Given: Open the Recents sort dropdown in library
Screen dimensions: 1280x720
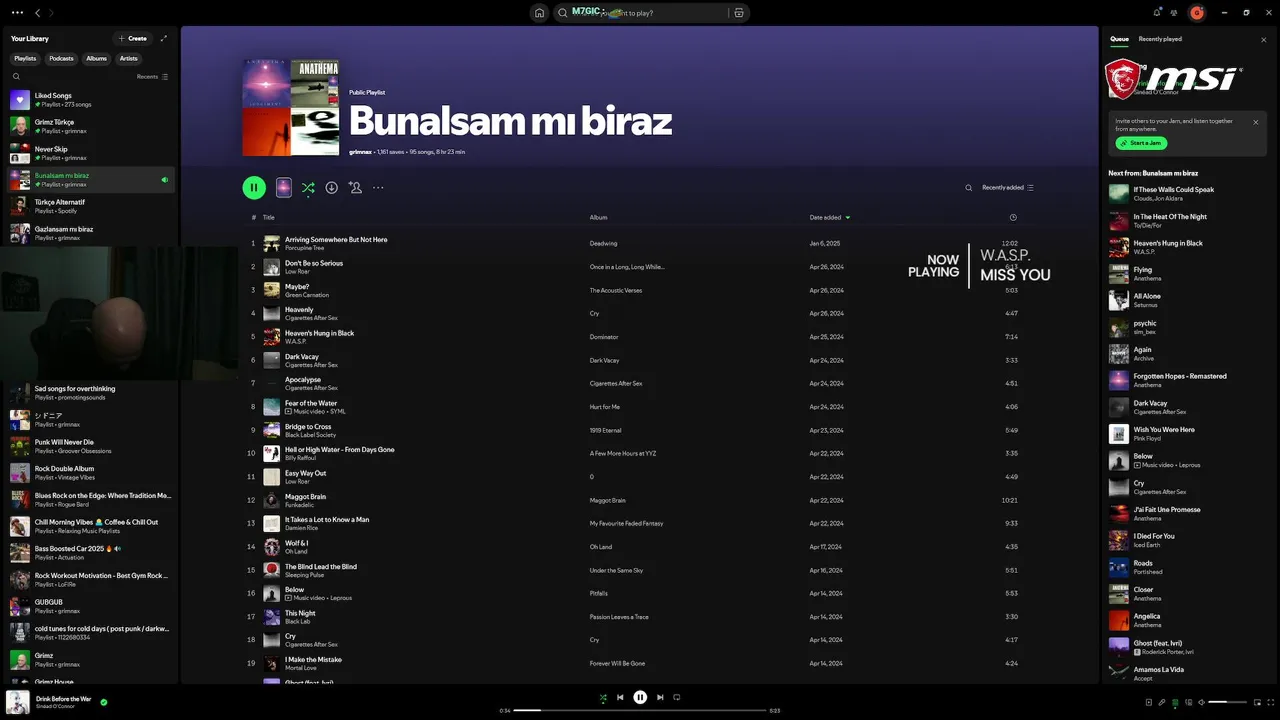Looking at the screenshot, I should 153,76.
